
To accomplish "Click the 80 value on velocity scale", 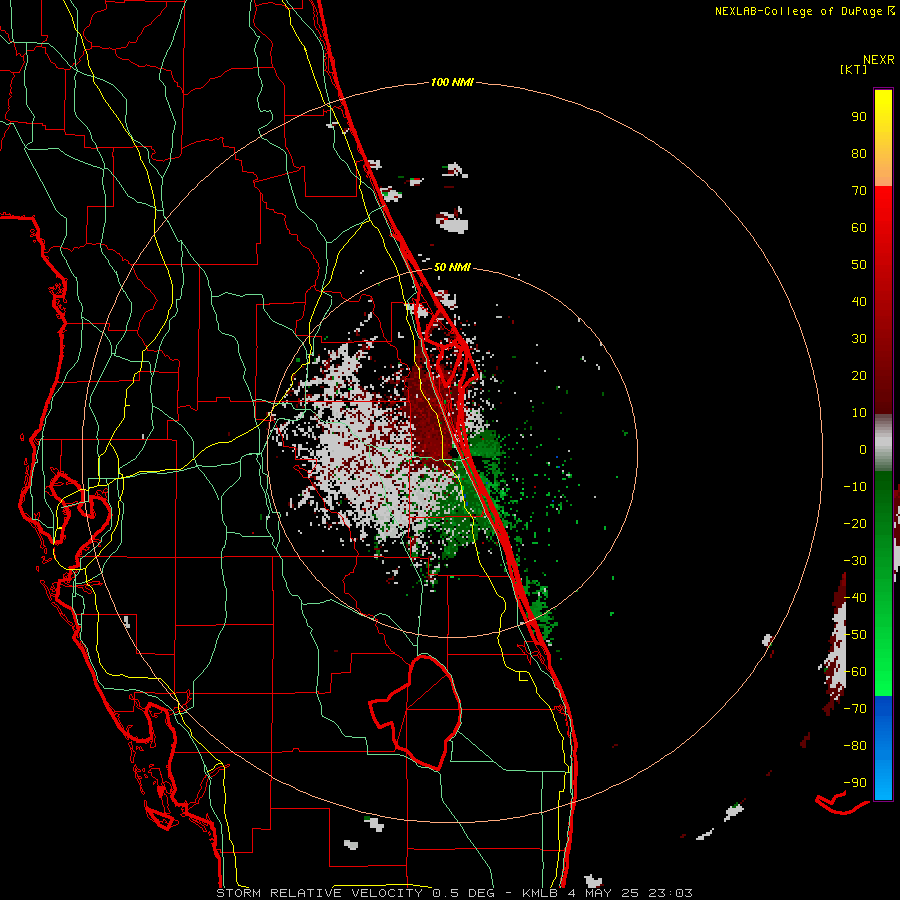I will (x=859, y=153).
